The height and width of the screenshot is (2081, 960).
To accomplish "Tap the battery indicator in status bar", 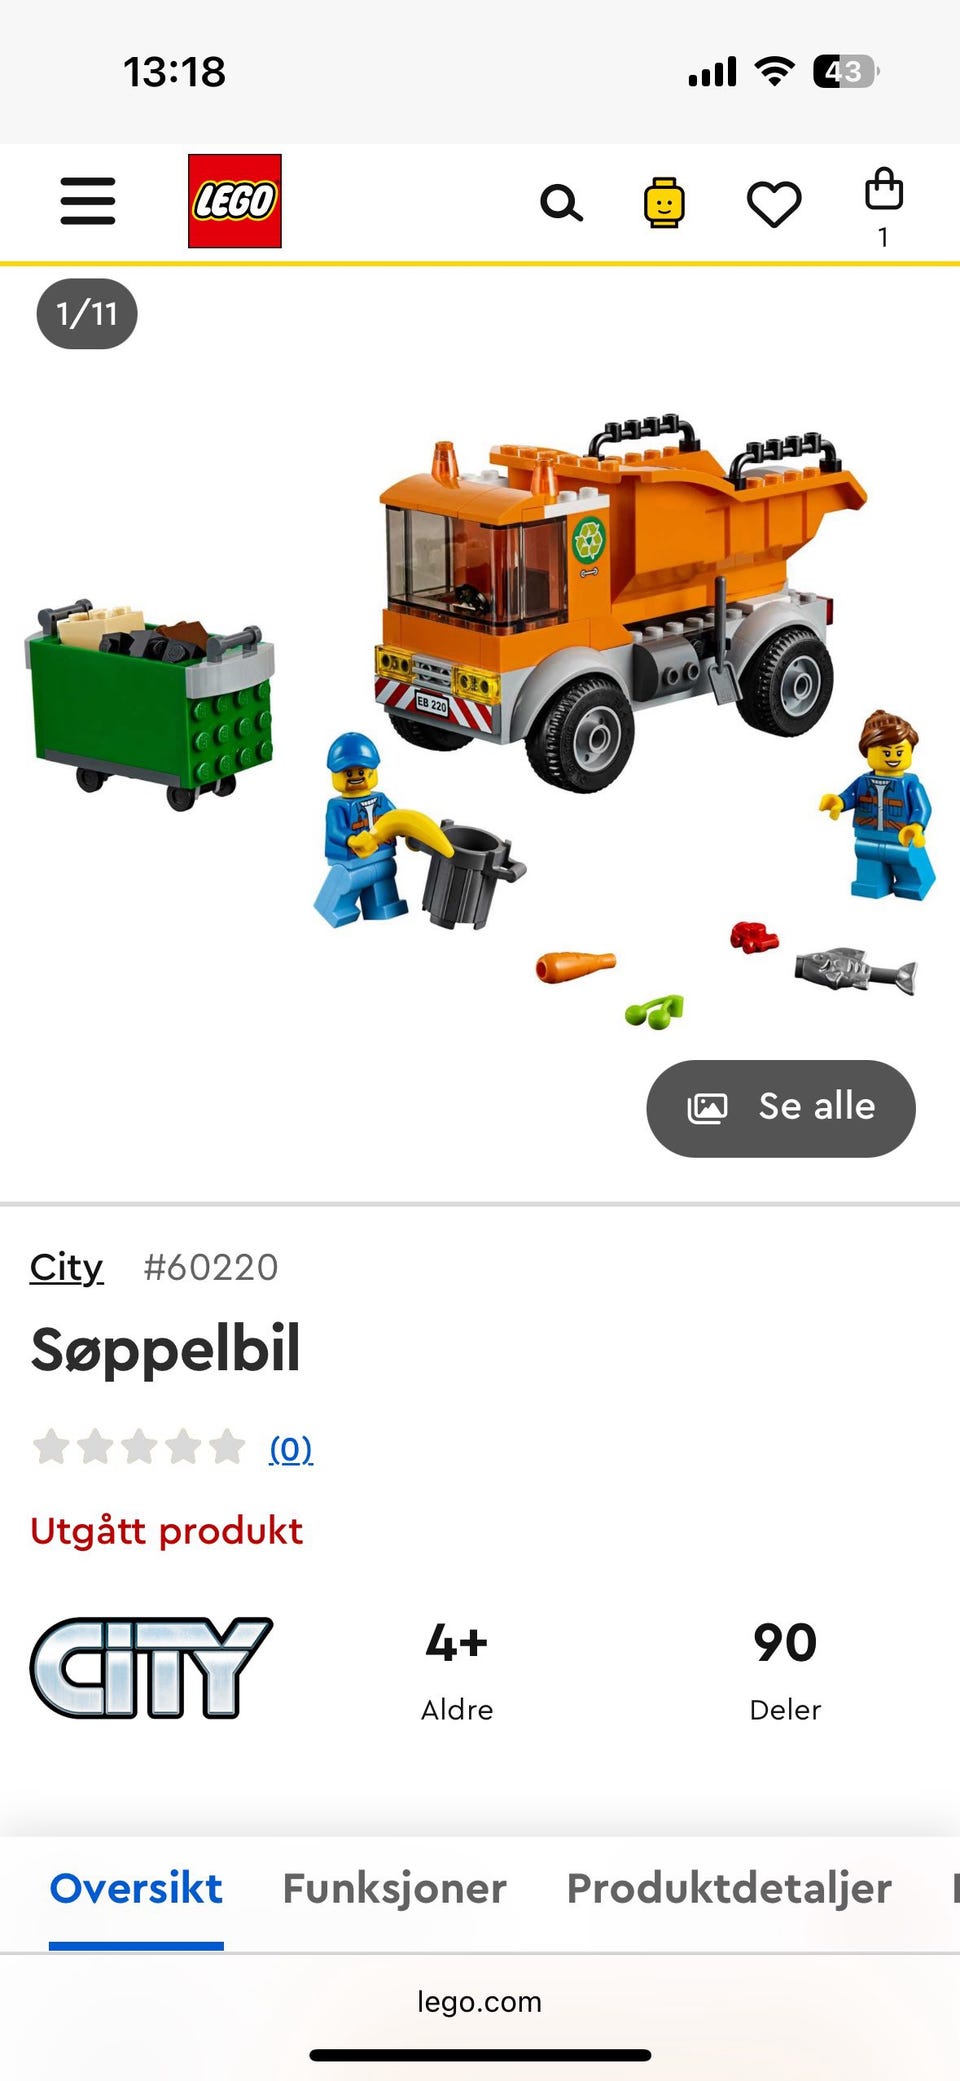I will (x=846, y=72).
